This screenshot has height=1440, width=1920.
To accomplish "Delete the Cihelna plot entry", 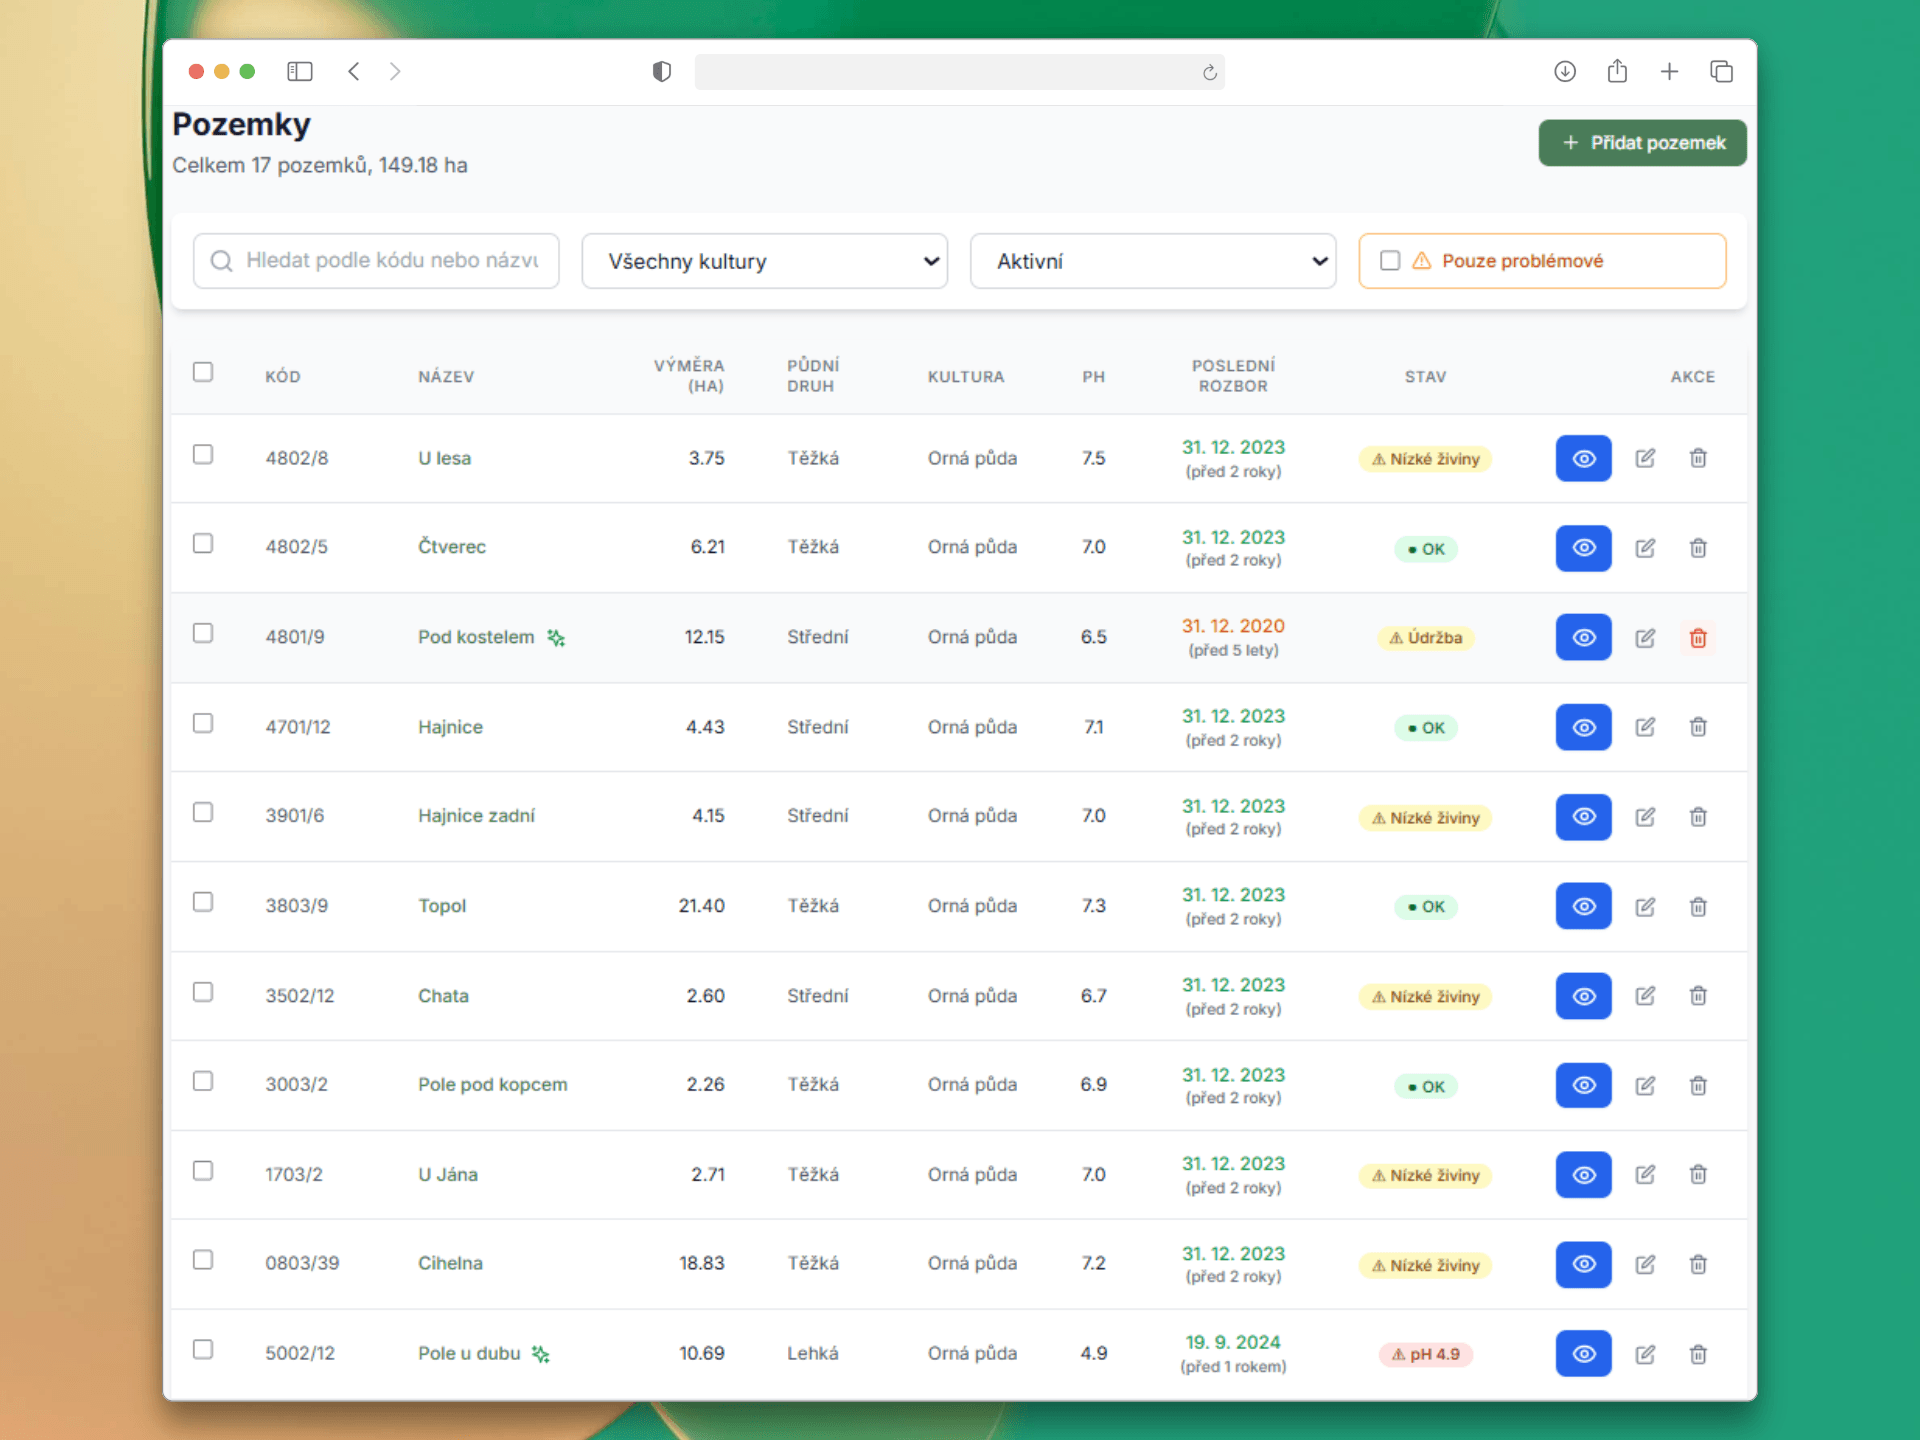I will tap(1698, 1265).
